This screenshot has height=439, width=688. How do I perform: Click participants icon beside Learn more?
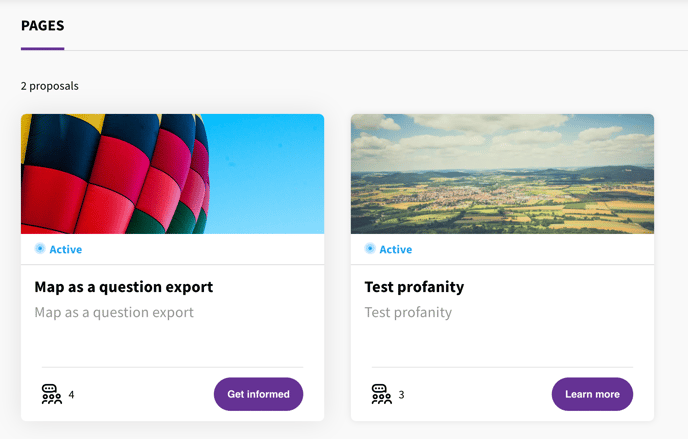381,394
